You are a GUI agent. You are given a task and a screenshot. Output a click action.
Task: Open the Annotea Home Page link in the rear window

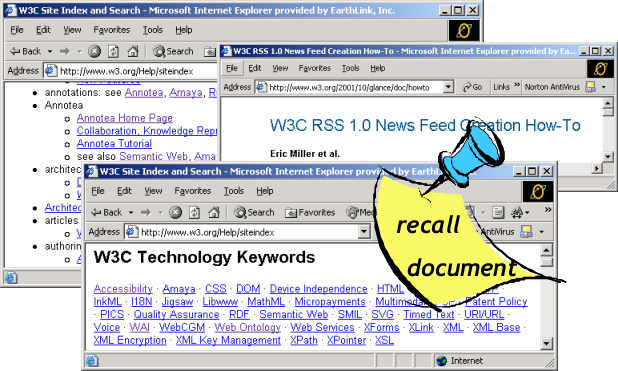125,118
